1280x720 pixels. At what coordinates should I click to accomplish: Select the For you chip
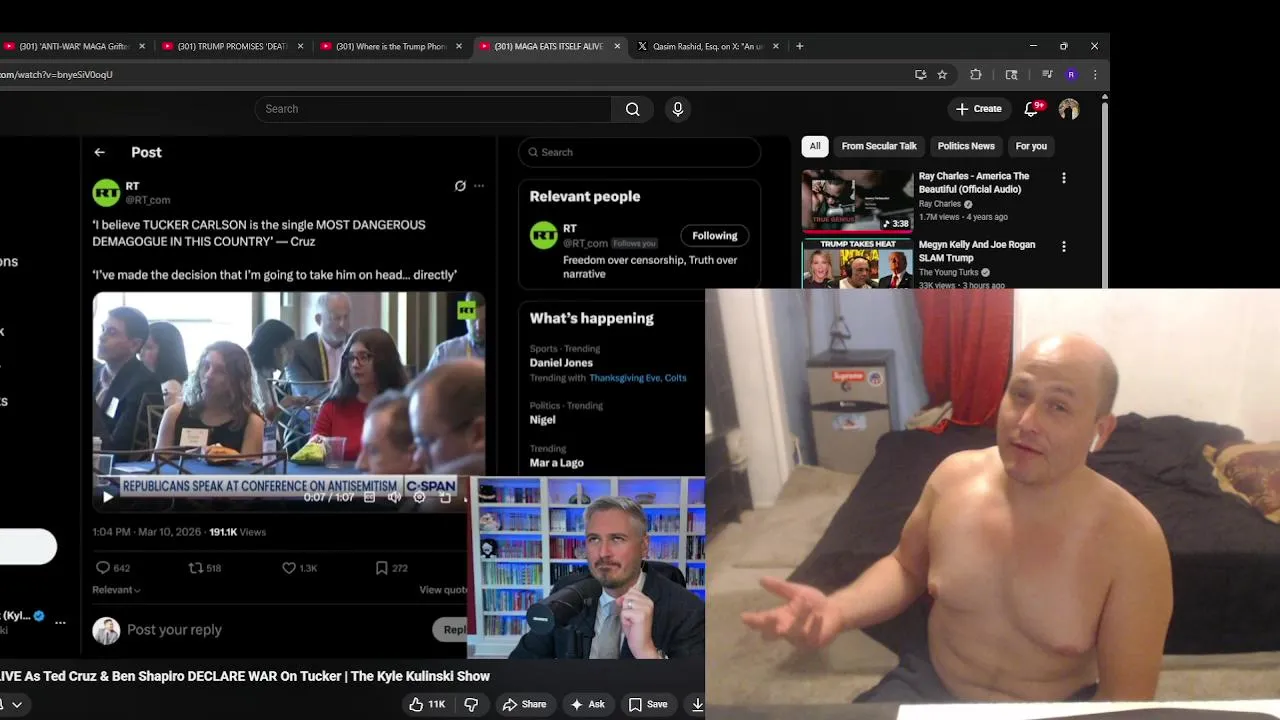[x=1031, y=146]
